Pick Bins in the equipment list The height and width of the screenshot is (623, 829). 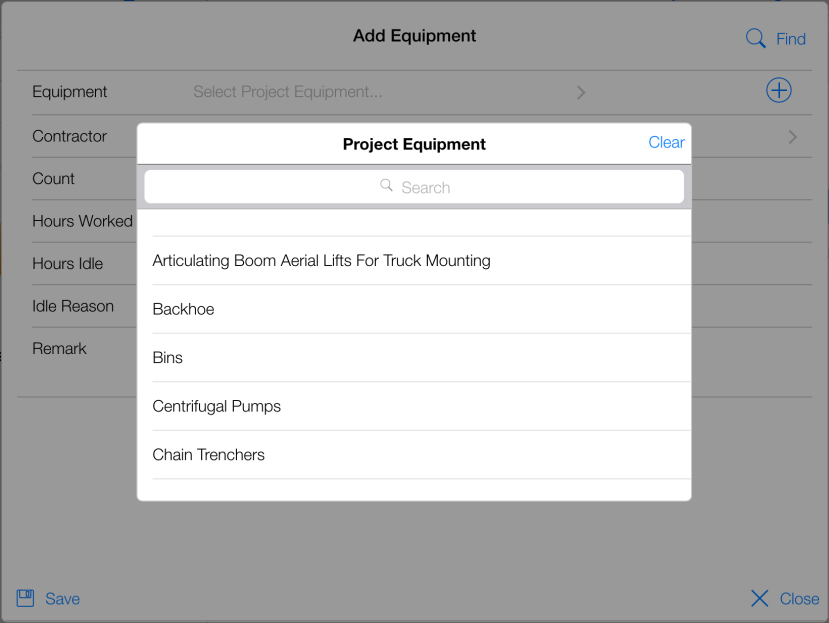(x=168, y=358)
